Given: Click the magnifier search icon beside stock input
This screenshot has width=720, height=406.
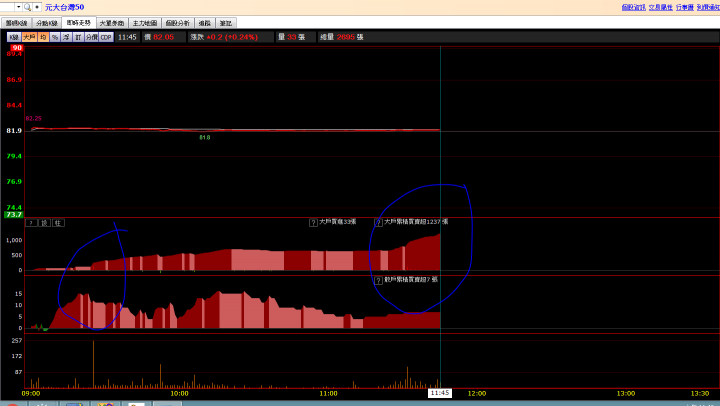Looking at the screenshot, I should click(x=28, y=7).
